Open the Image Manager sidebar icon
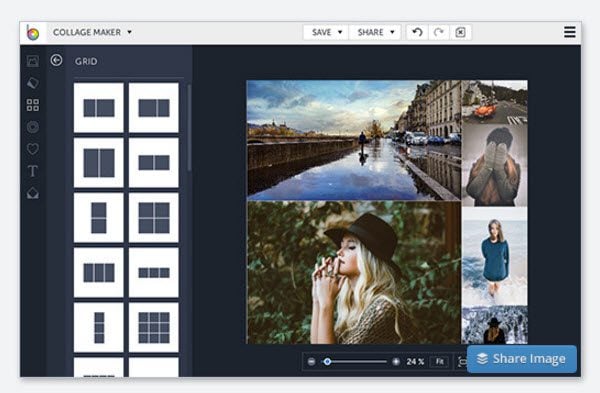 click(x=33, y=61)
